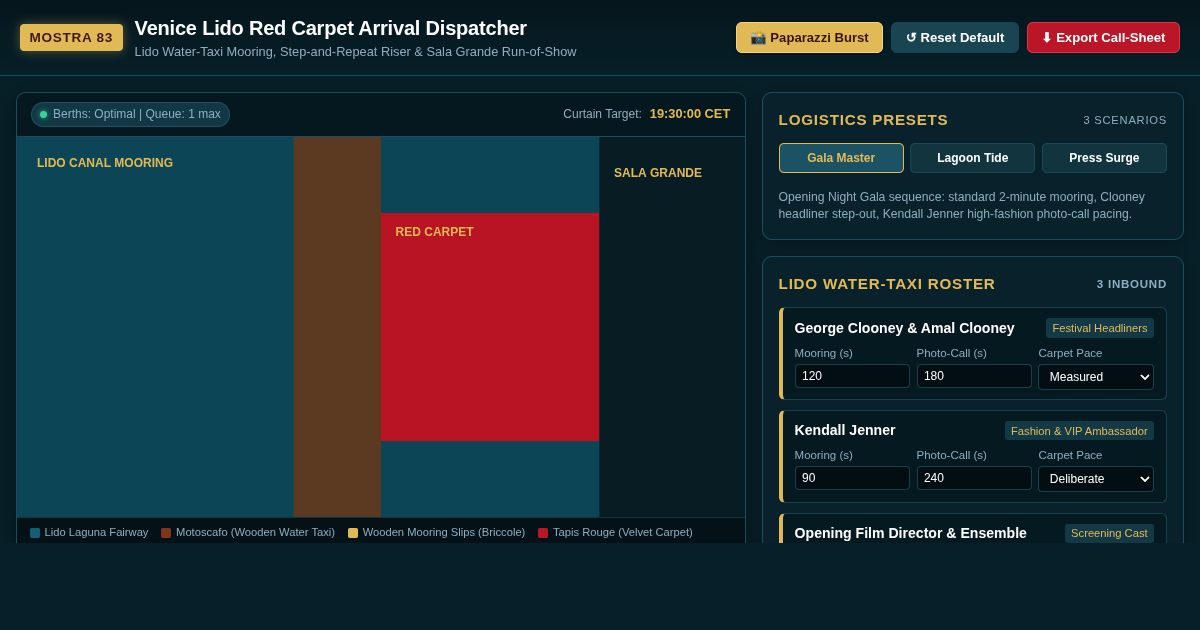The width and height of the screenshot is (1200, 630).
Task: Open Carpet Pace dropdown showing Measured
Action: click(x=1096, y=377)
